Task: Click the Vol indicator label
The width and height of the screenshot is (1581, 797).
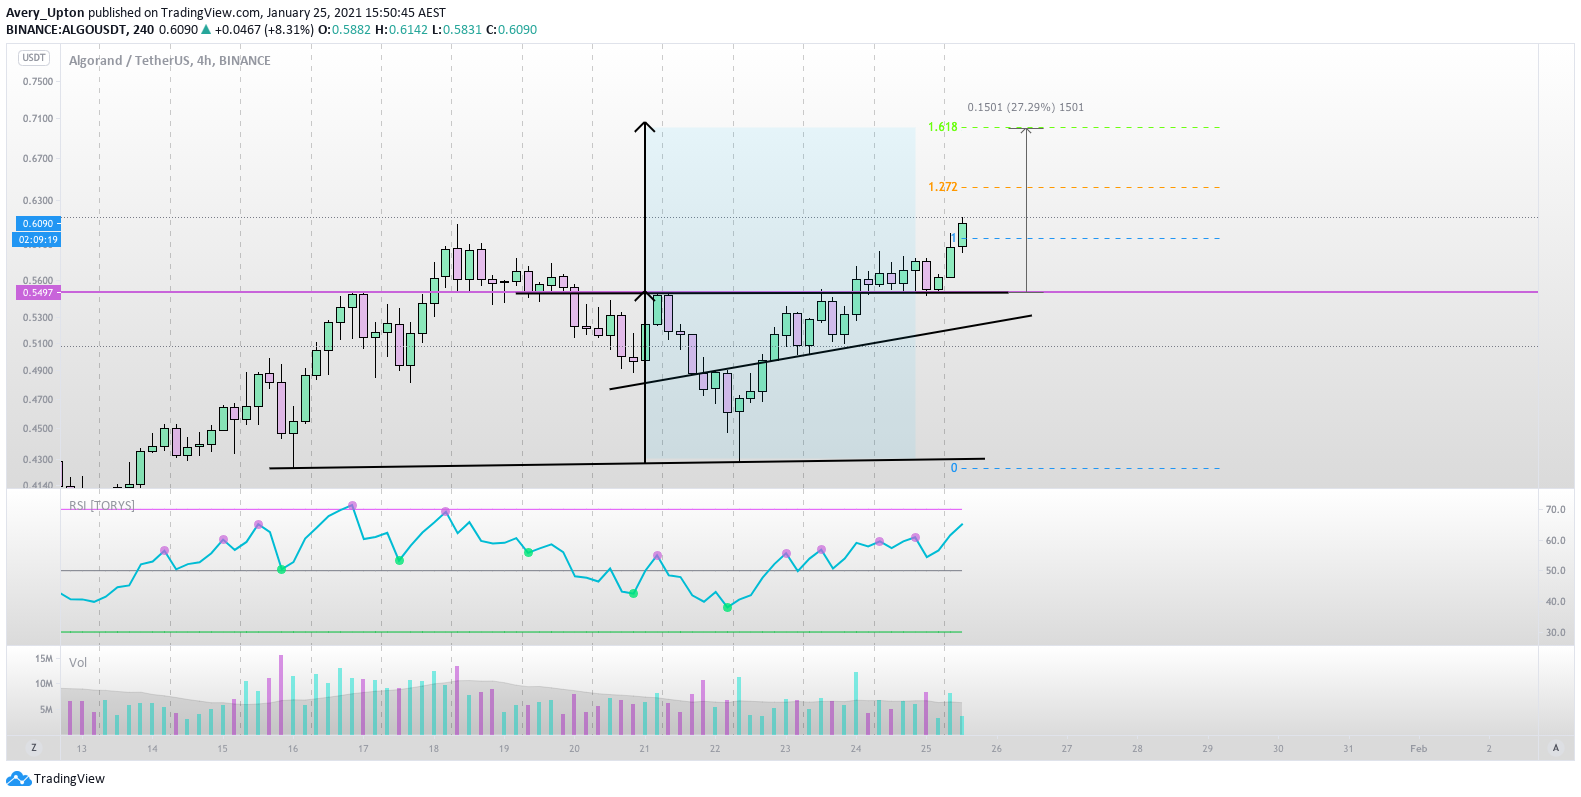Action: [x=78, y=663]
